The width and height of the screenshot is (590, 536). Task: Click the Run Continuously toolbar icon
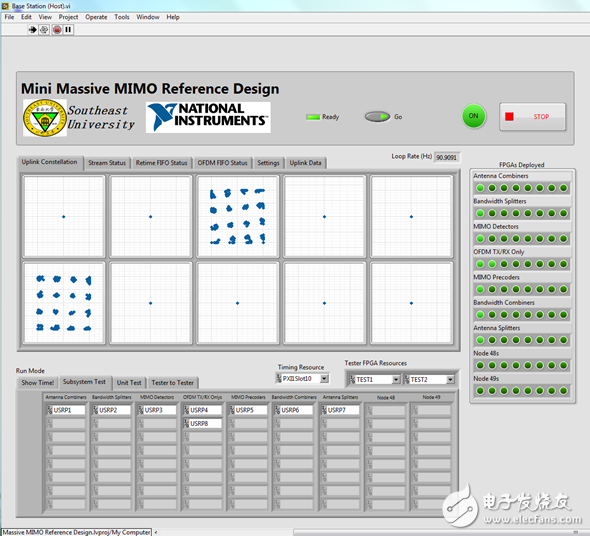pyautogui.click(x=44, y=30)
